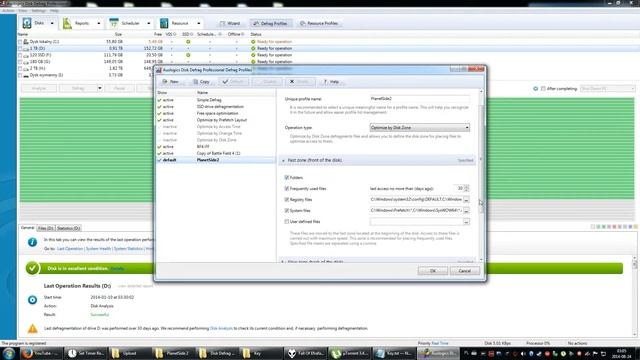Viewport: 640px width, 360px height.
Task: Open the Disks dropdown arrow
Action: click(x=52, y=23)
